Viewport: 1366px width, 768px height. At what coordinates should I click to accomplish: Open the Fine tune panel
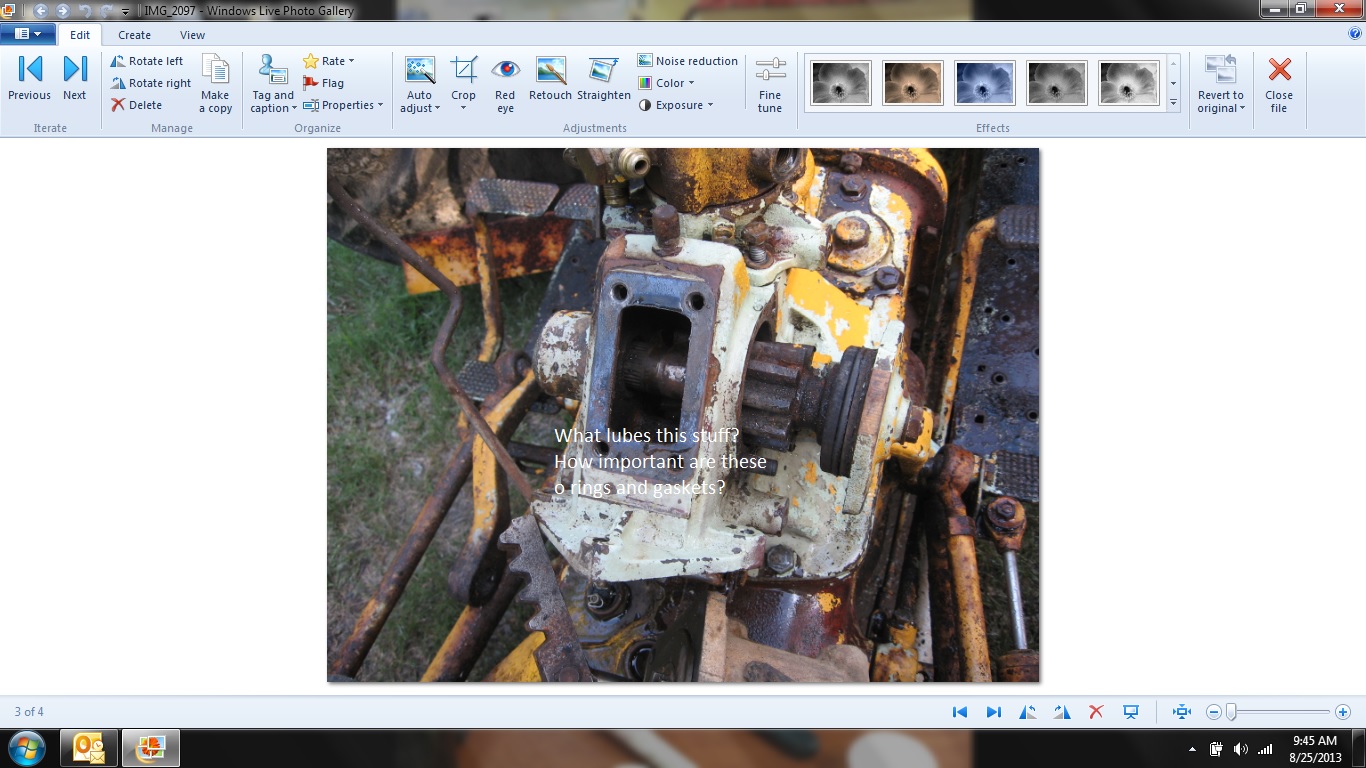click(x=770, y=84)
